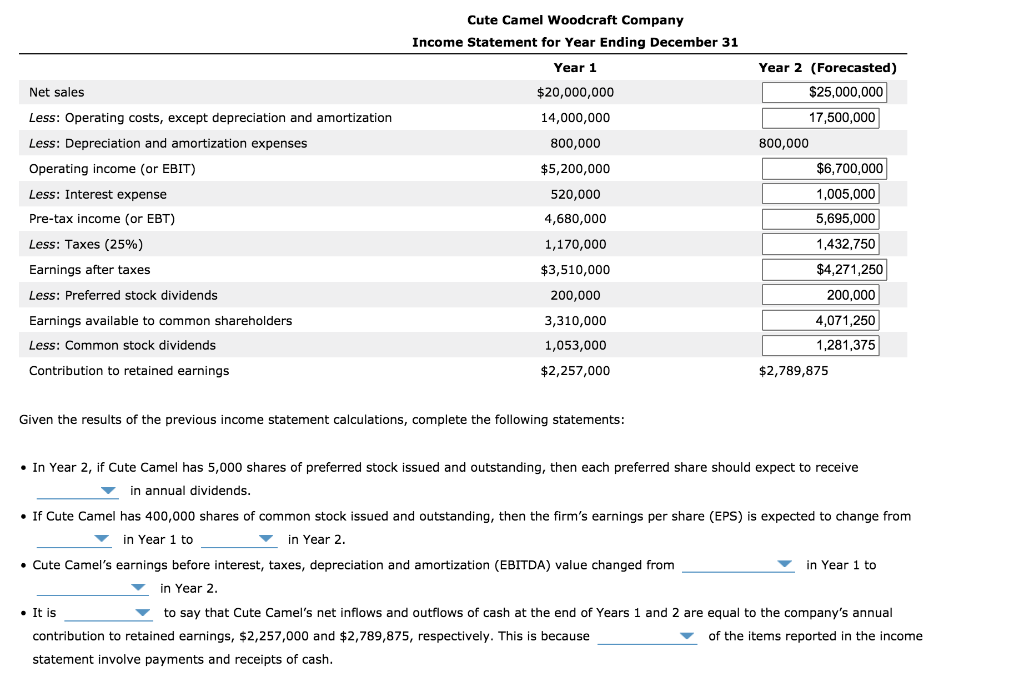Select the Earnings after taxes forecast box
Screen dimensions: 1024x677
(824, 269)
